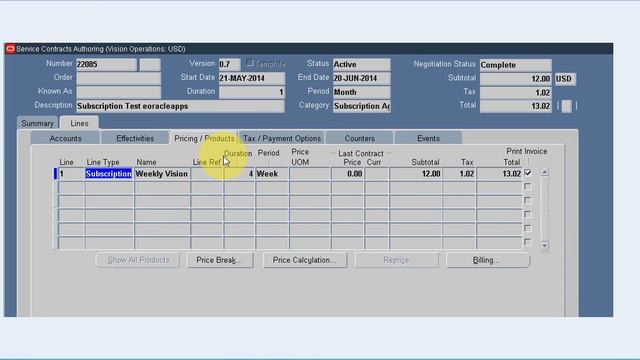Click the Price UOM cell of line 1
Image resolution: width=640 pixels, height=360 pixels.
click(310, 174)
